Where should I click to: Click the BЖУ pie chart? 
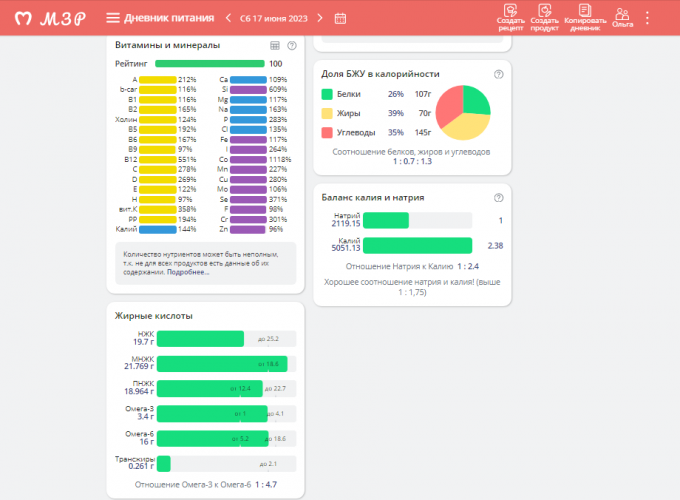click(462, 112)
